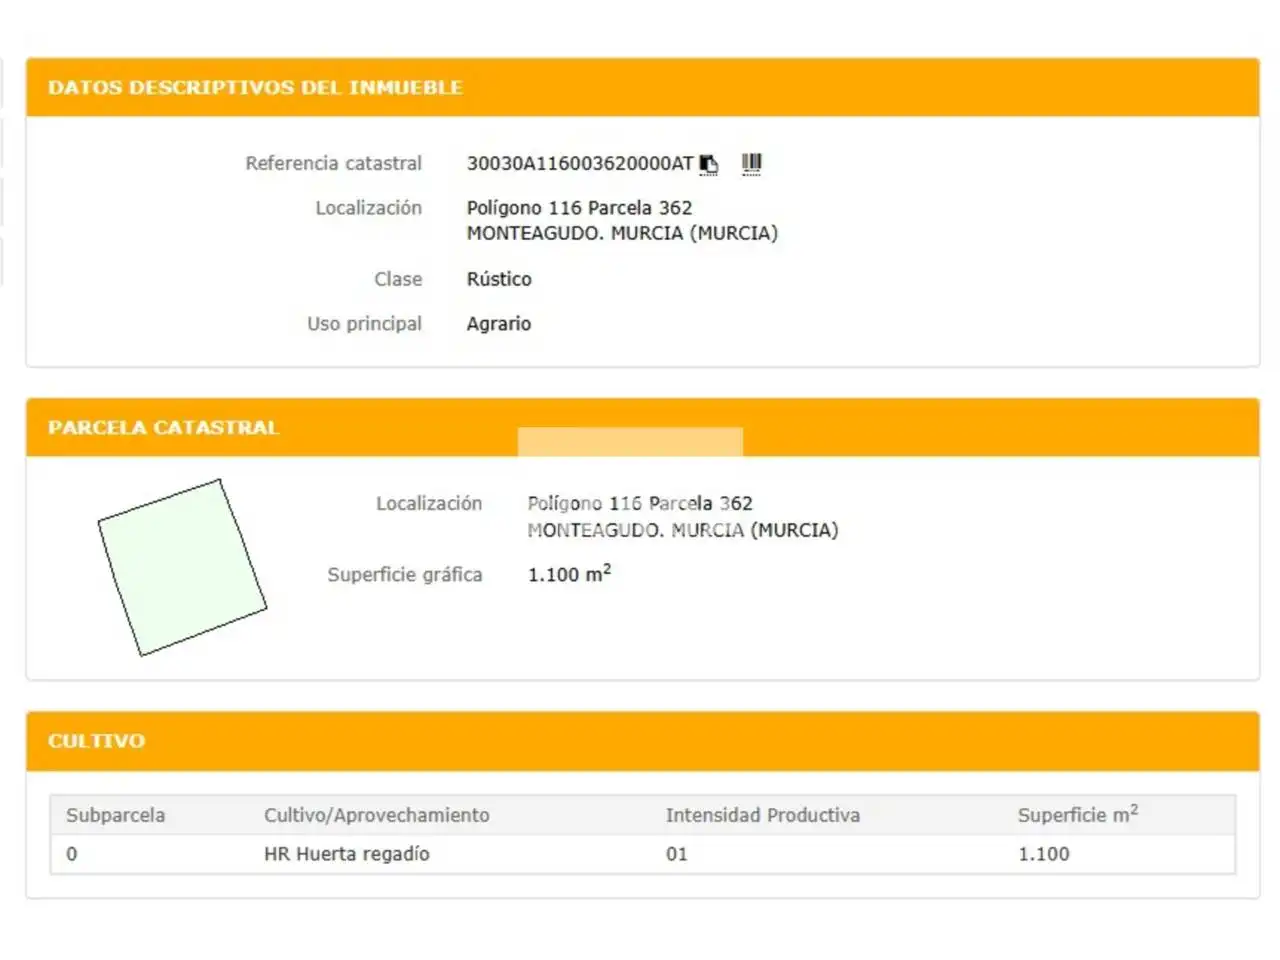Click the 'Referencia catastral' label

point(334,164)
